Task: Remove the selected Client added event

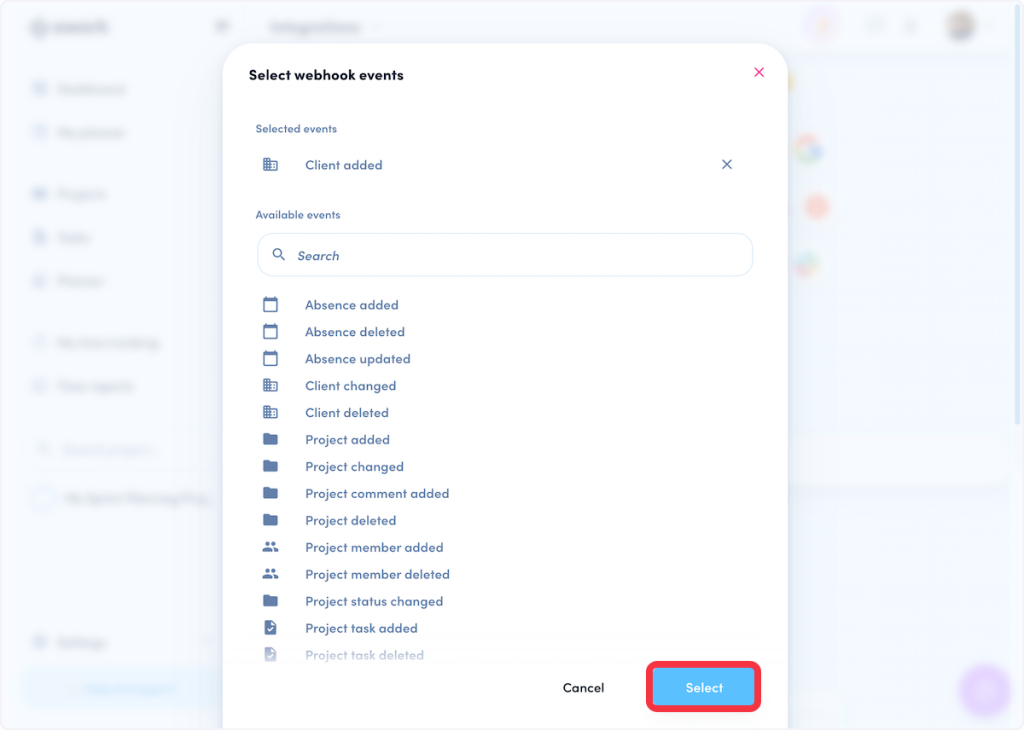Action: pos(727,165)
